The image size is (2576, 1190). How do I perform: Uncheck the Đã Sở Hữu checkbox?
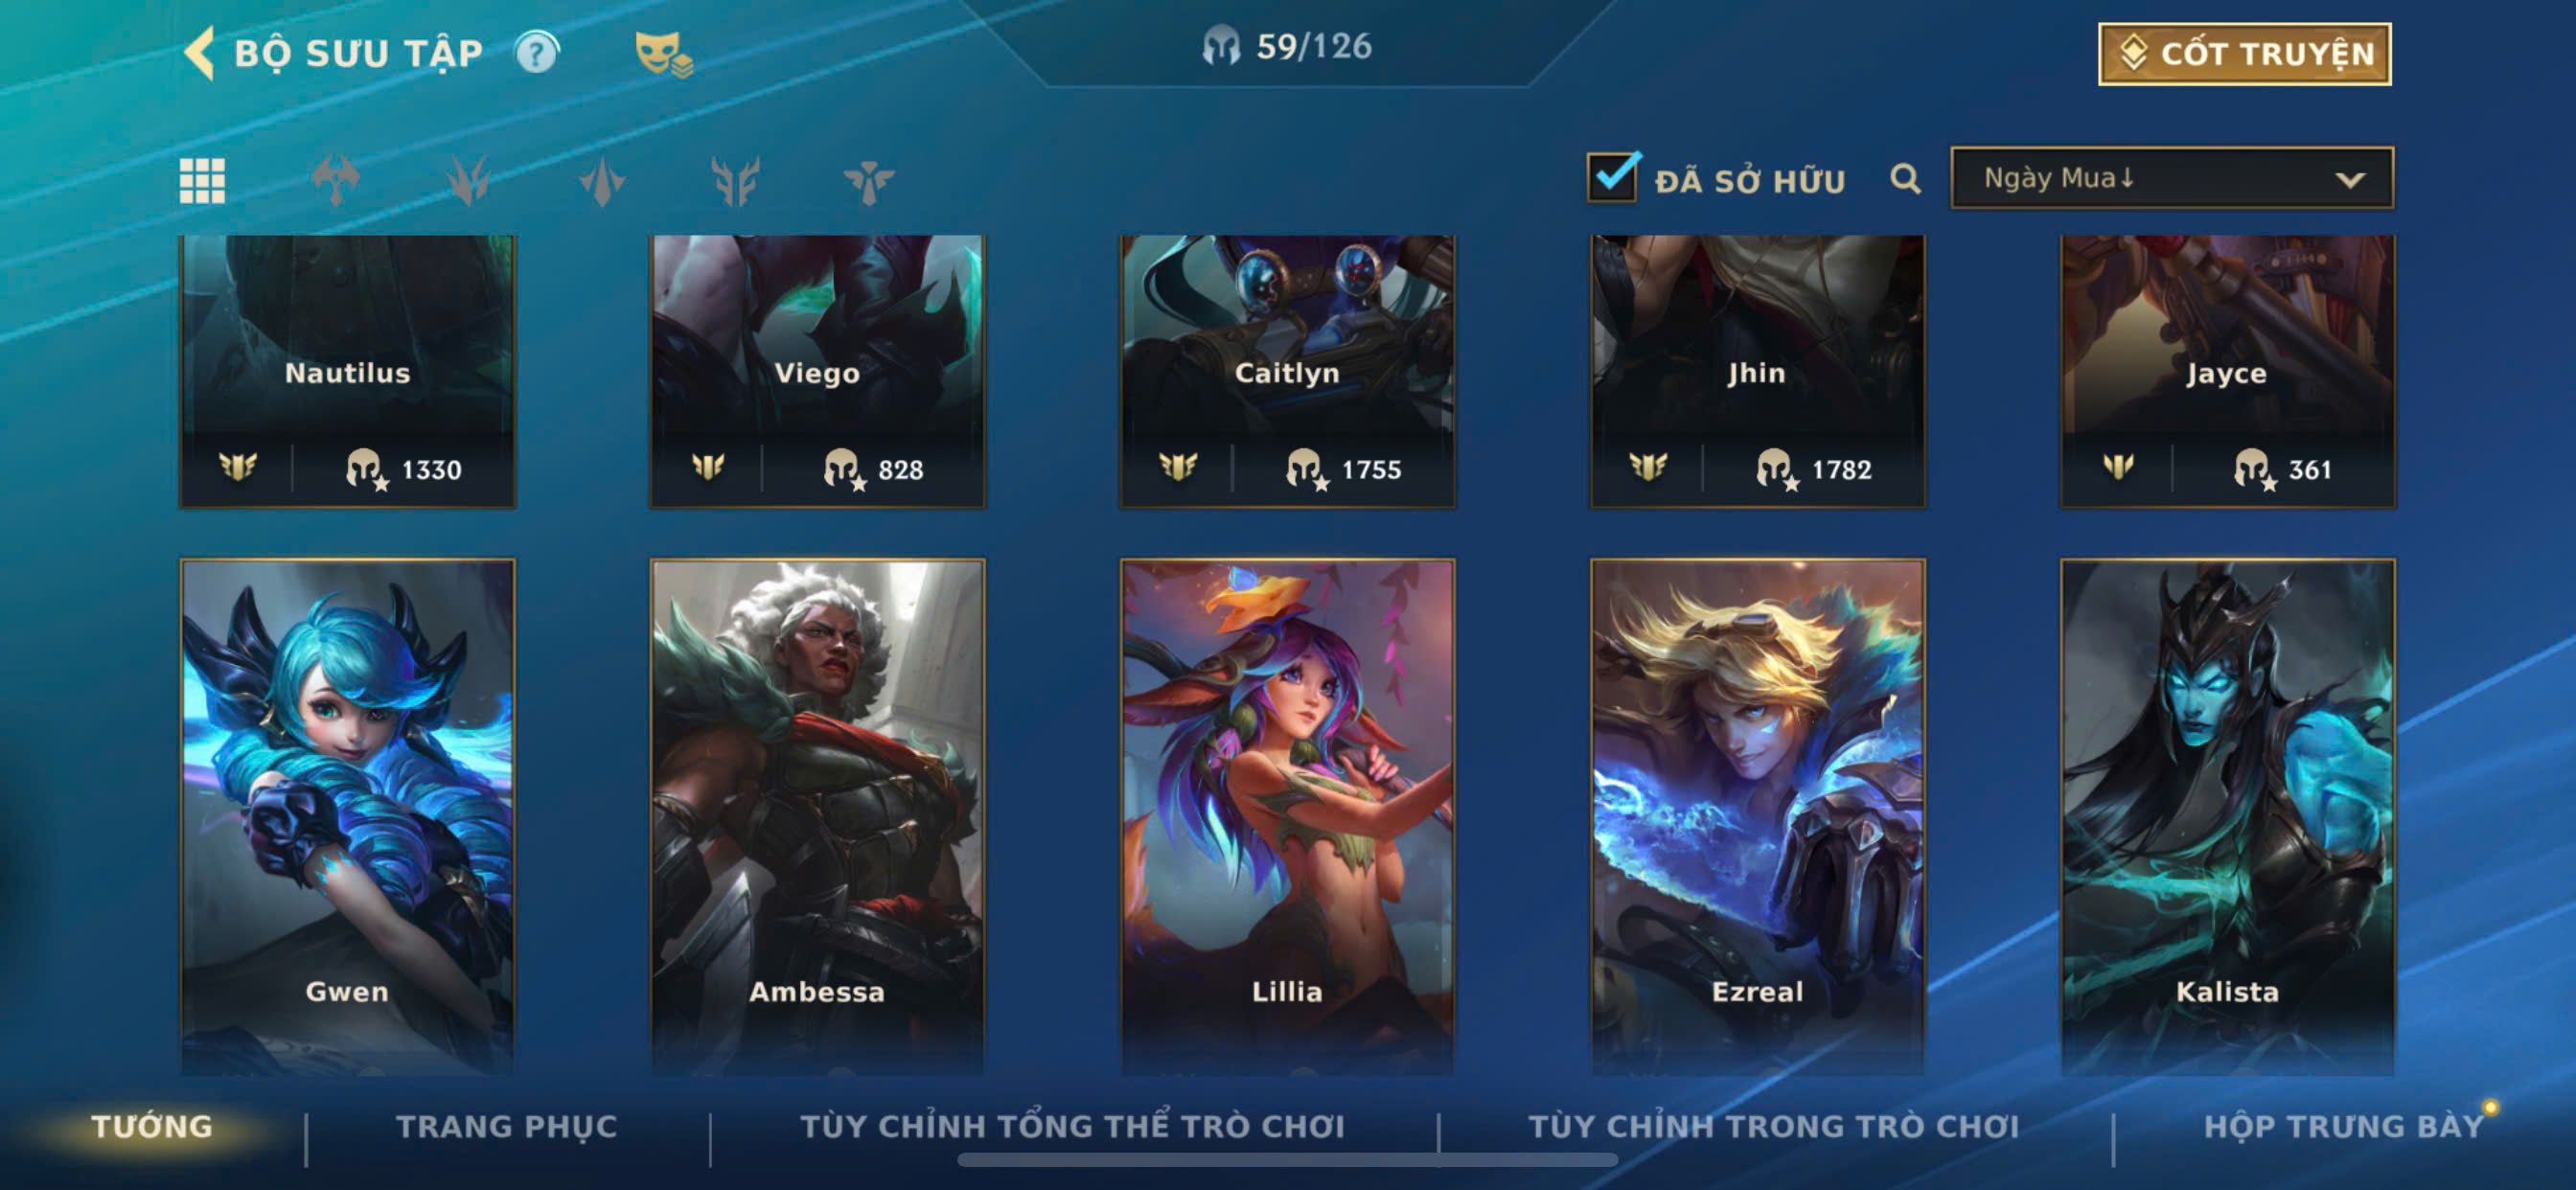tap(1613, 177)
